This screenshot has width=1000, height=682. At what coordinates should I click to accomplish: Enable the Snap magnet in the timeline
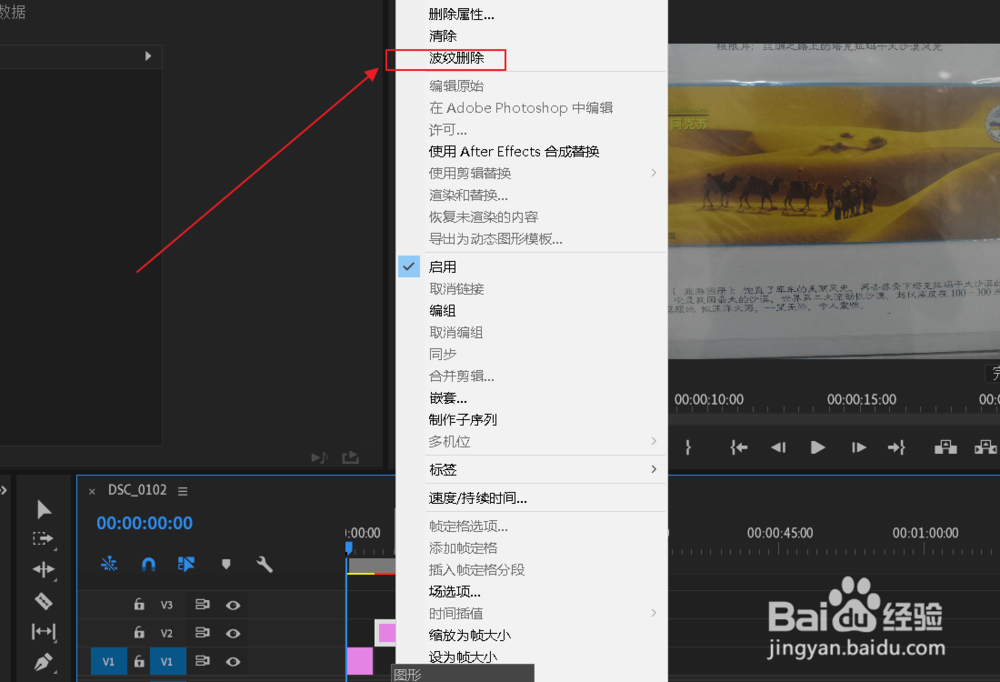pyautogui.click(x=148, y=564)
